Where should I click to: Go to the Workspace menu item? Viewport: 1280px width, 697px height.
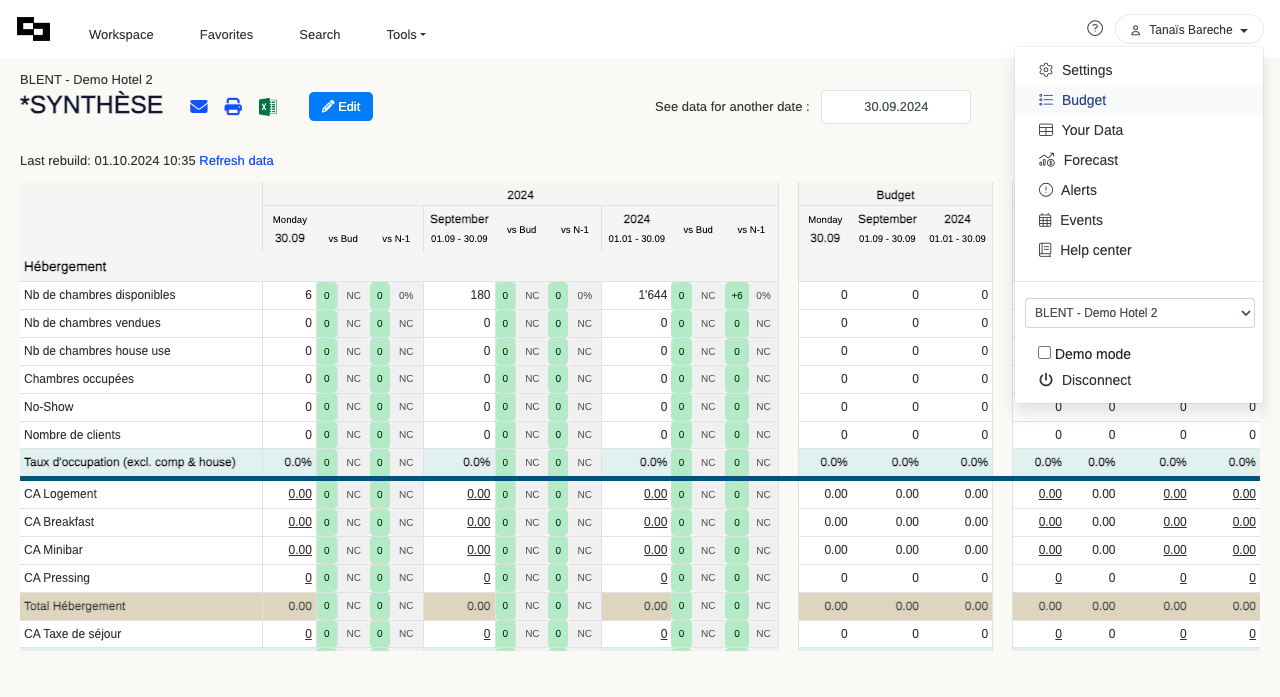pos(121,35)
